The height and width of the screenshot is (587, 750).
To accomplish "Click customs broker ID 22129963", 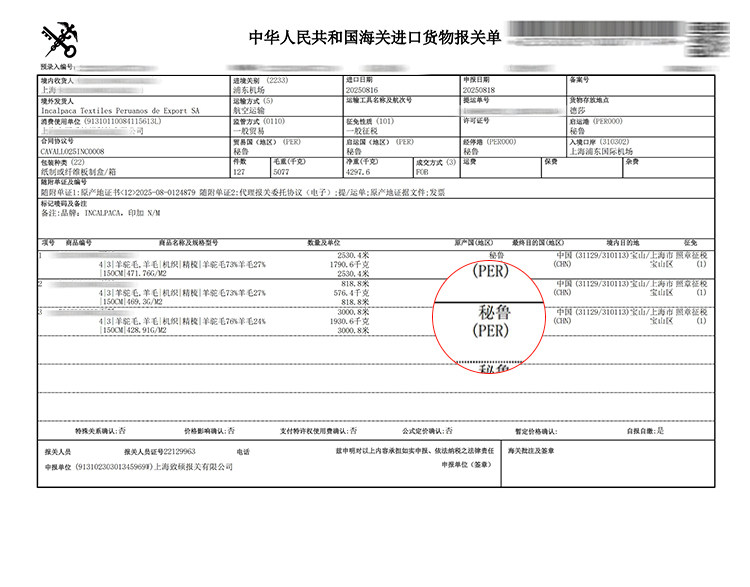I will [179, 452].
